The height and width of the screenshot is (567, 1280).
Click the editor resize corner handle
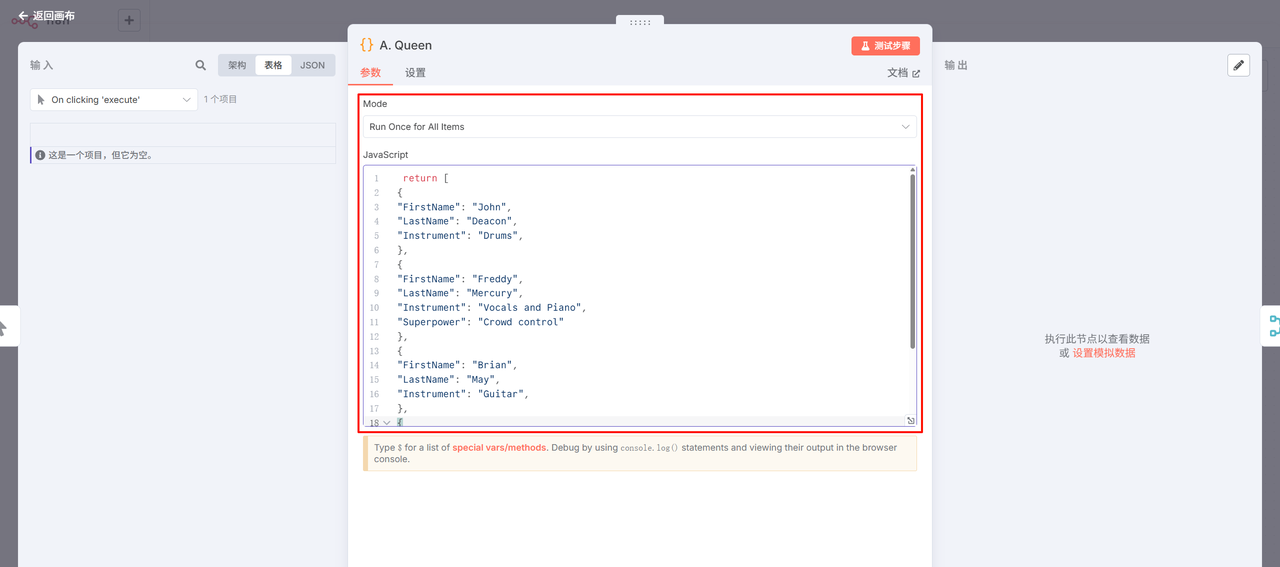point(910,421)
